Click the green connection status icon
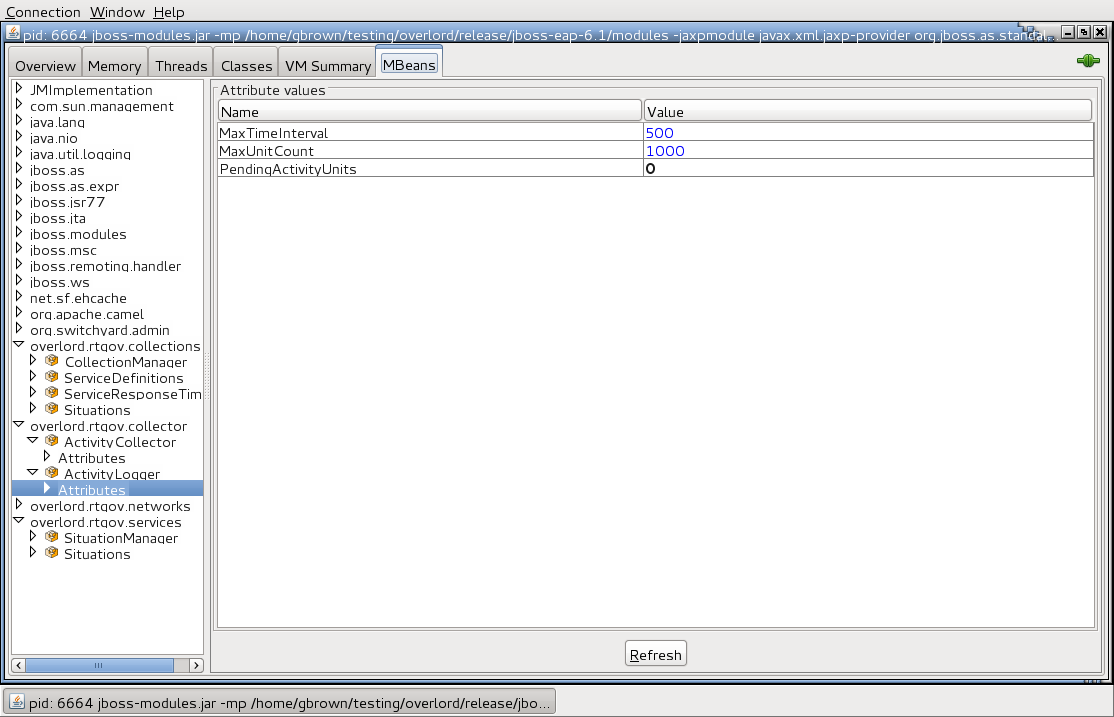 (1087, 60)
